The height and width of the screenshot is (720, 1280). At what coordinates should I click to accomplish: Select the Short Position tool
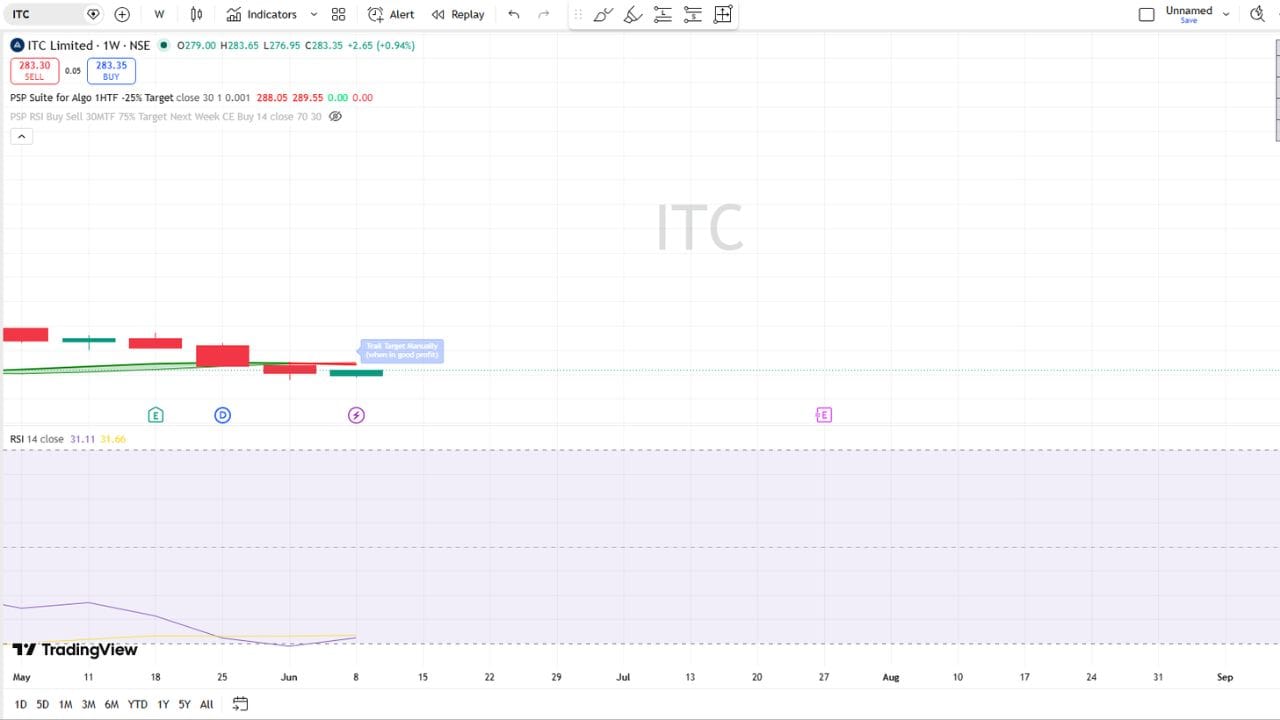[692, 14]
